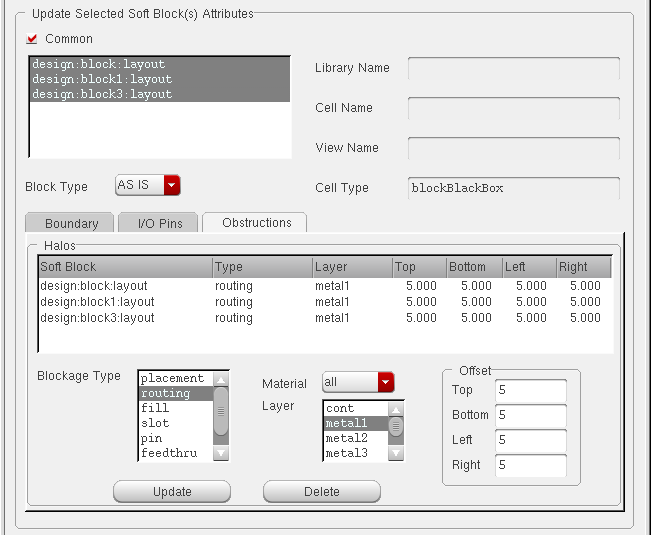Choose placement in Blockage Type list
Image resolution: width=651 pixels, height=535 pixels.
[x=172, y=378]
